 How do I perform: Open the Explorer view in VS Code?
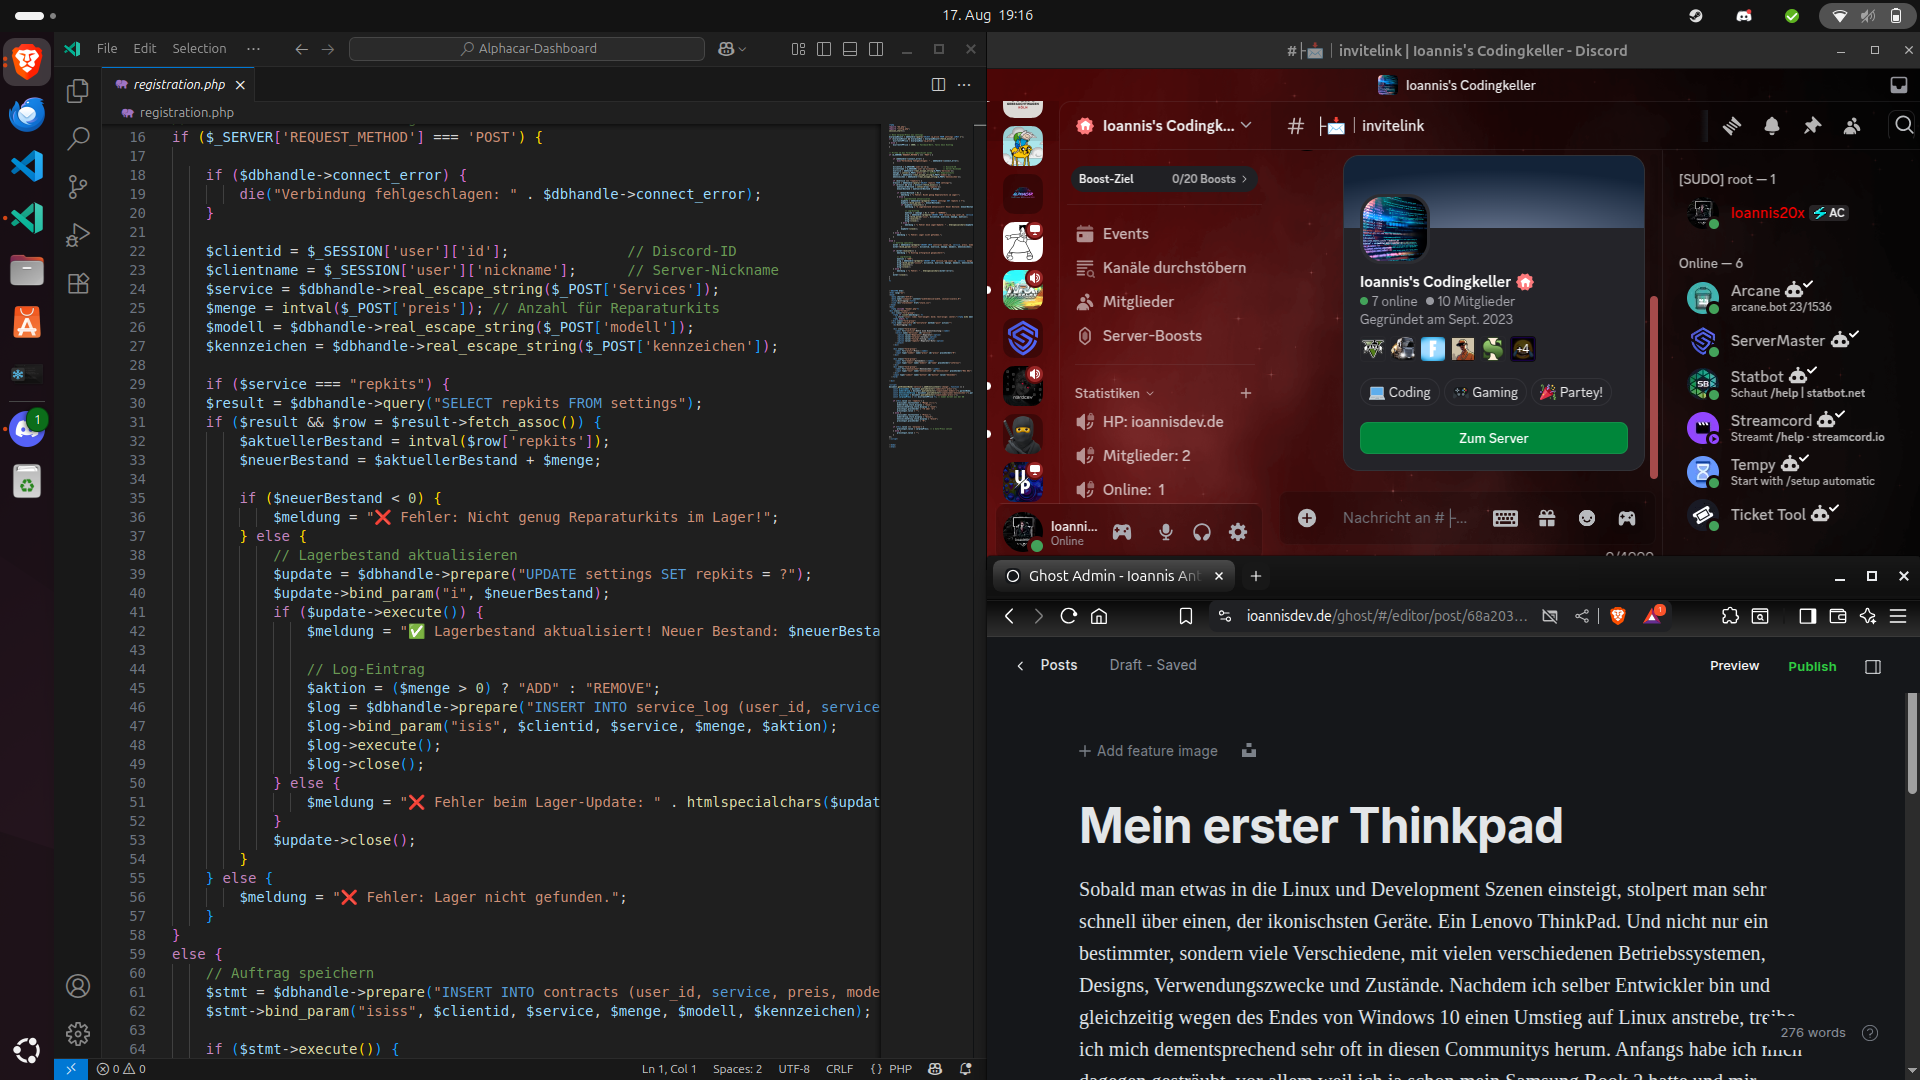click(78, 91)
